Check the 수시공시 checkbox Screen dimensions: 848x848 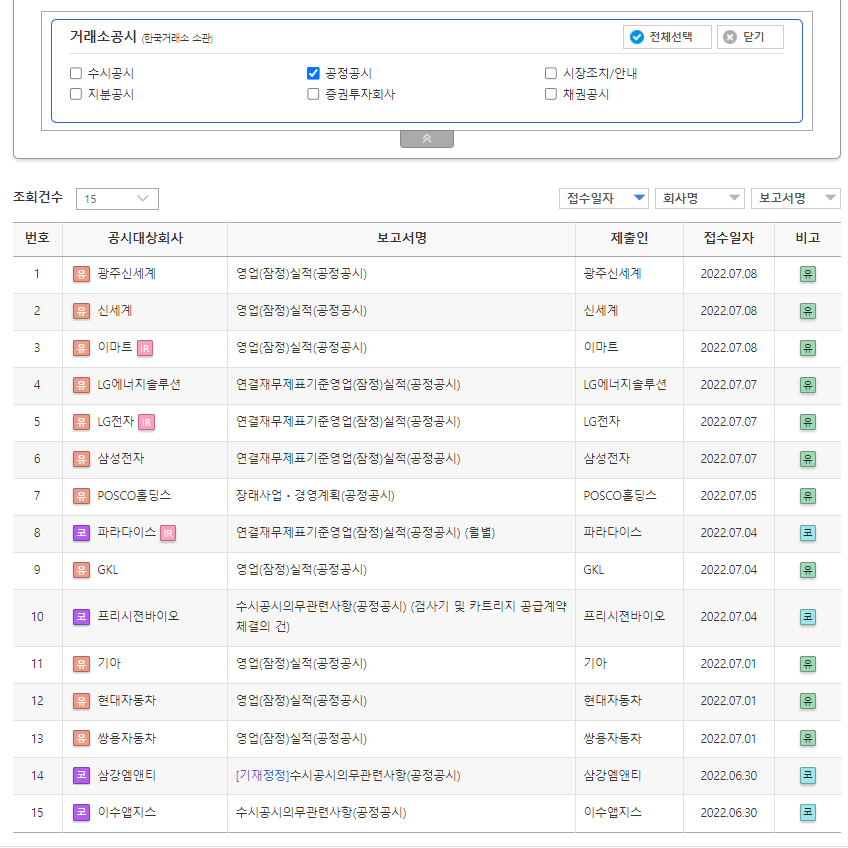click(76, 73)
